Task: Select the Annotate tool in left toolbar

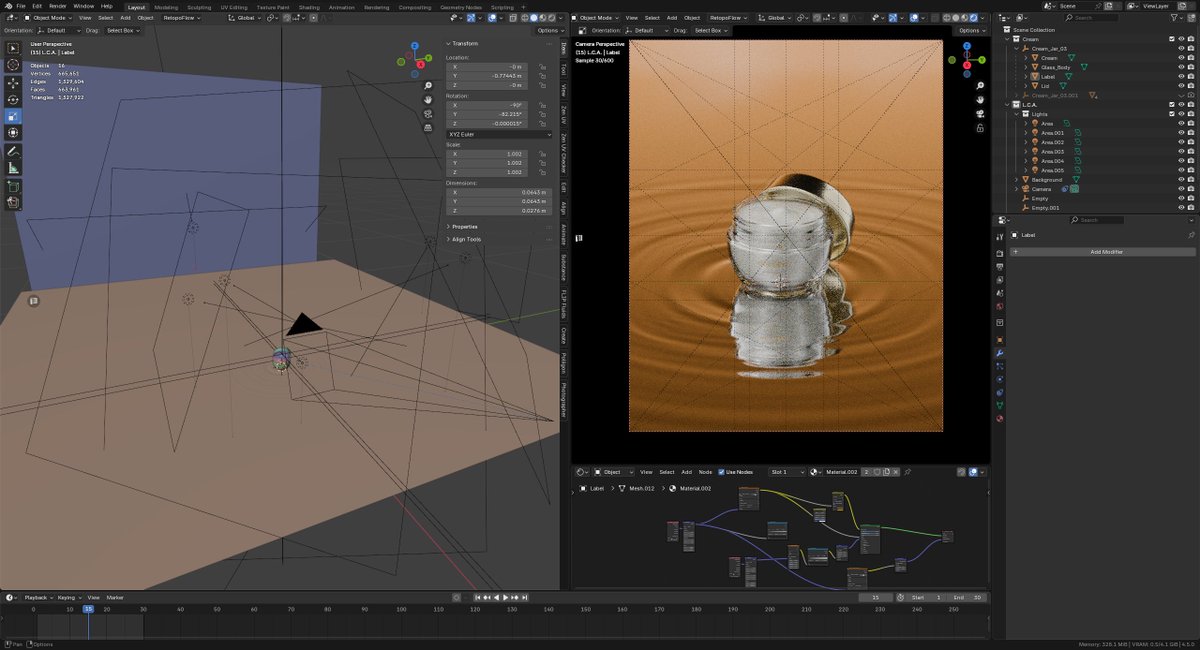Action: [14, 150]
